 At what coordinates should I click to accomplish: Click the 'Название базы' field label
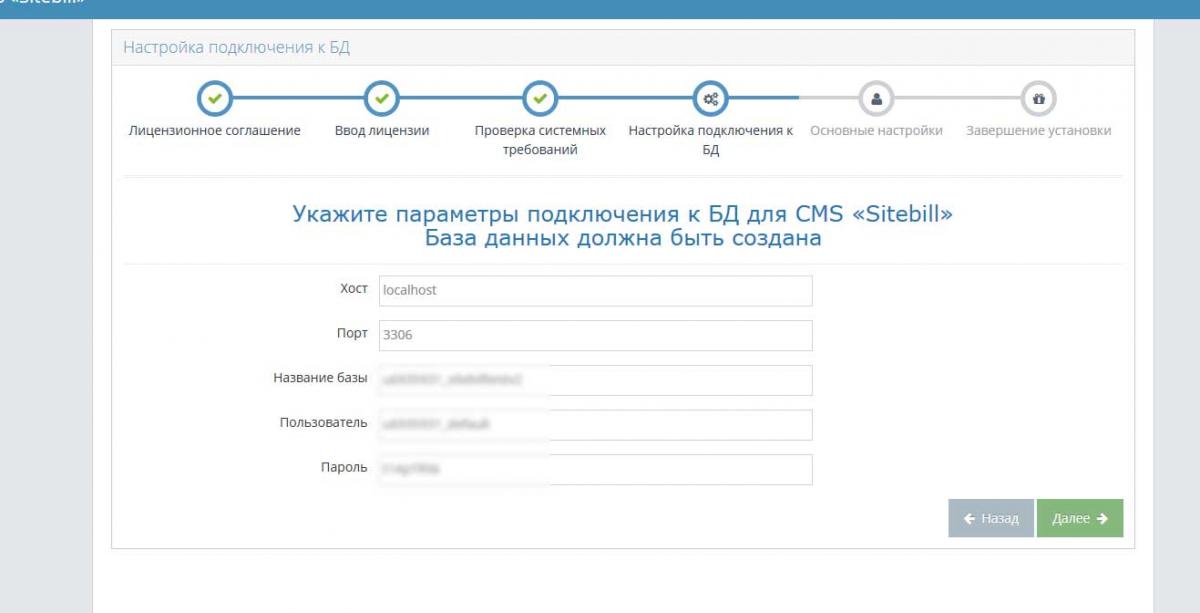(x=321, y=379)
